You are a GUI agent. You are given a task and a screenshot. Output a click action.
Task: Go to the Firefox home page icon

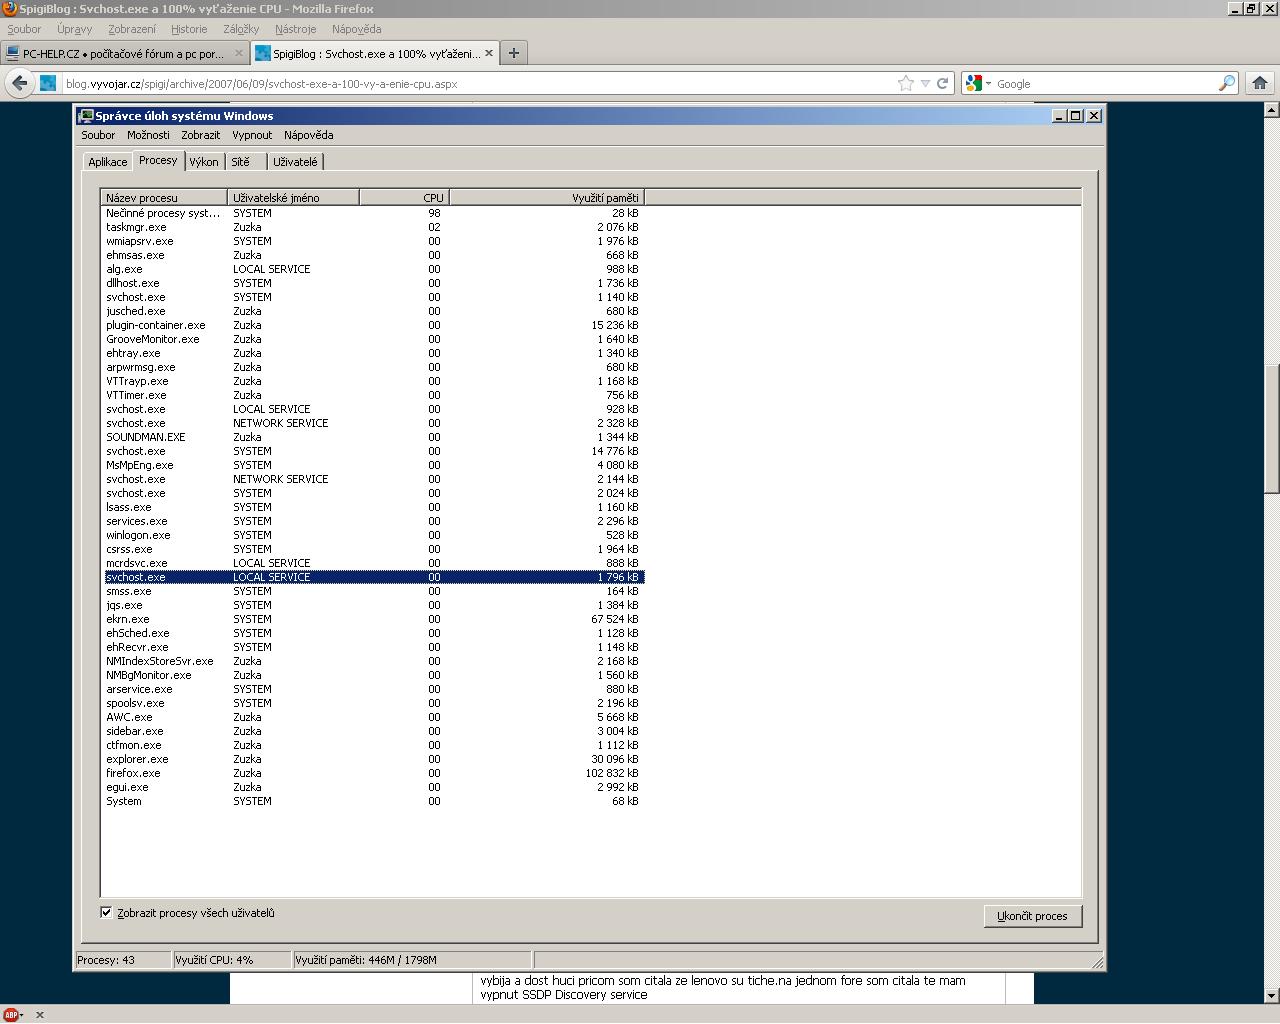click(x=1260, y=84)
